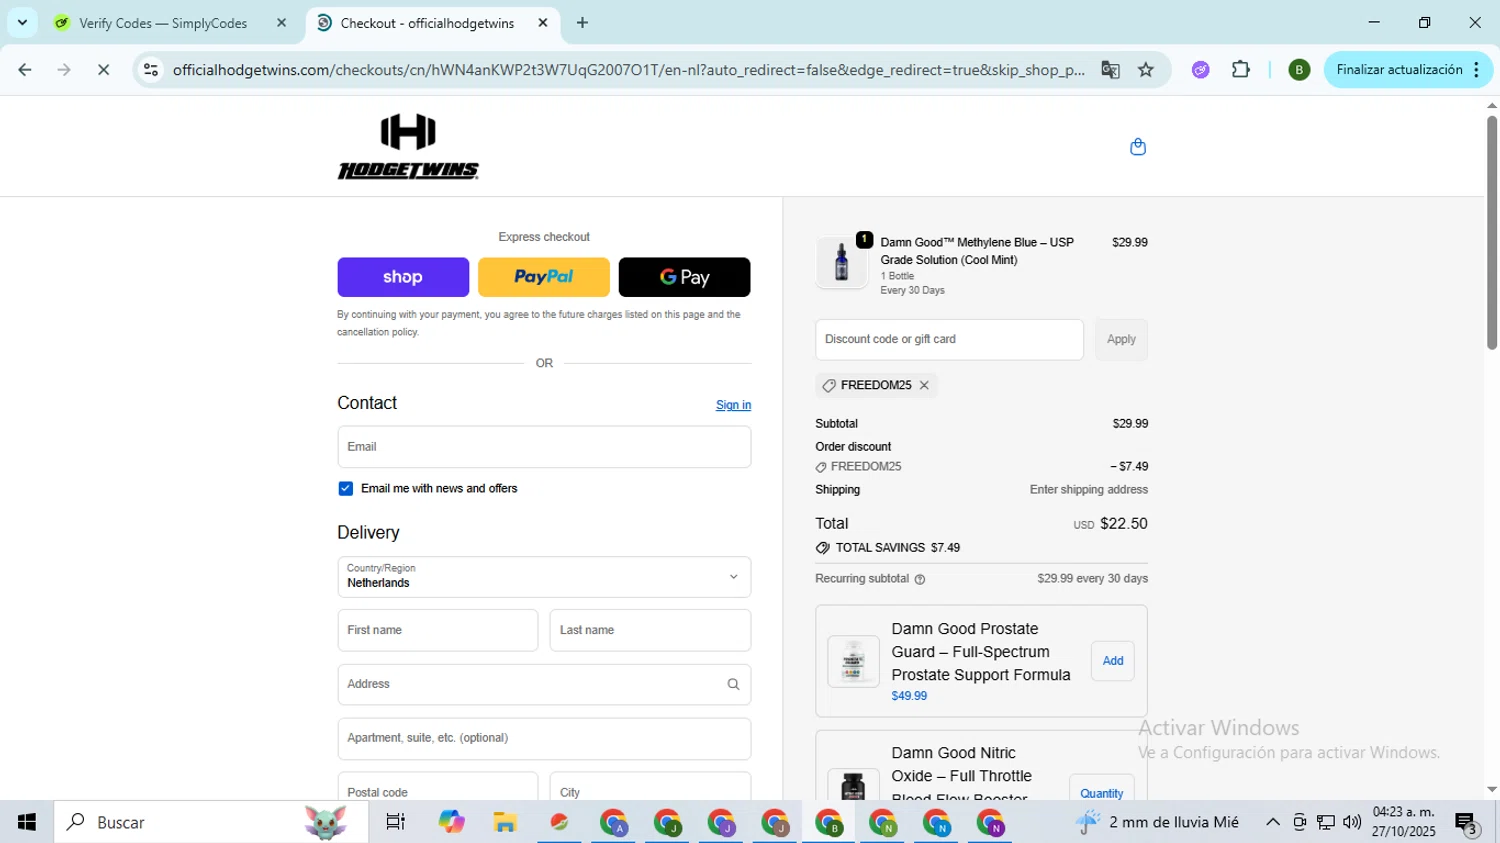Image resolution: width=1500 pixels, height=843 pixels.
Task: Open a new browser tab
Action: 582,22
